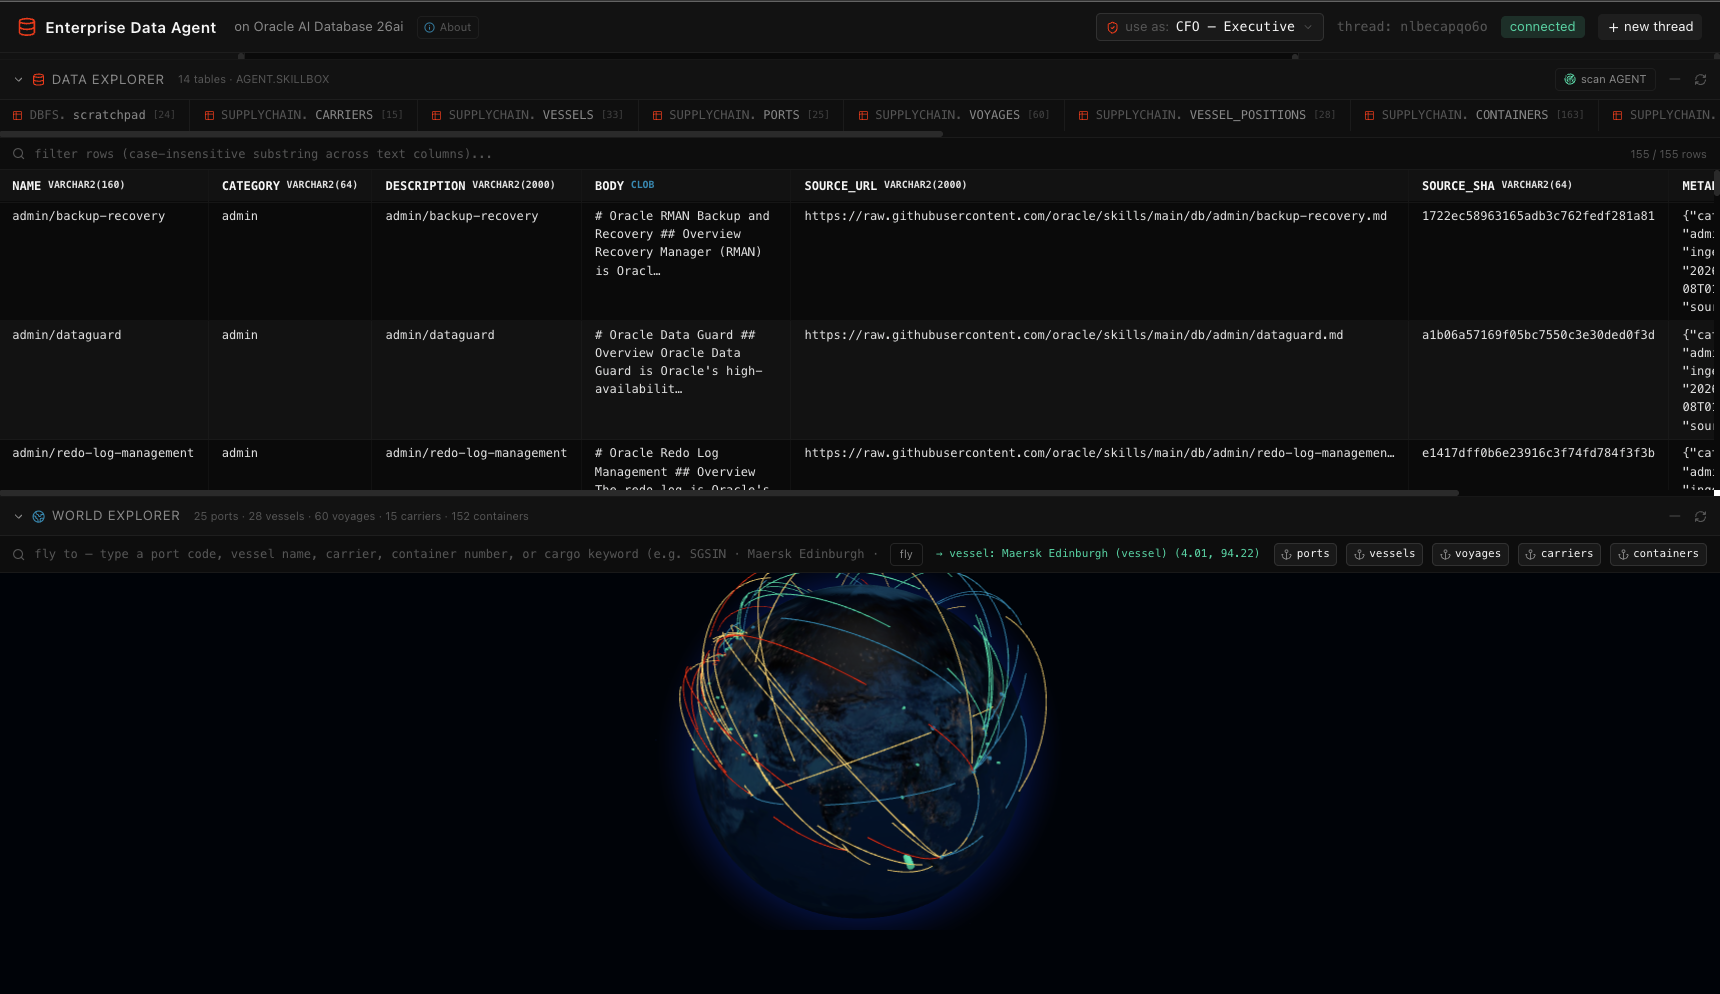This screenshot has height=994, width=1720.
Task: Switch to SUPPLYCHAIN.CARRIERS table tab
Action: click(x=303, y=115)
